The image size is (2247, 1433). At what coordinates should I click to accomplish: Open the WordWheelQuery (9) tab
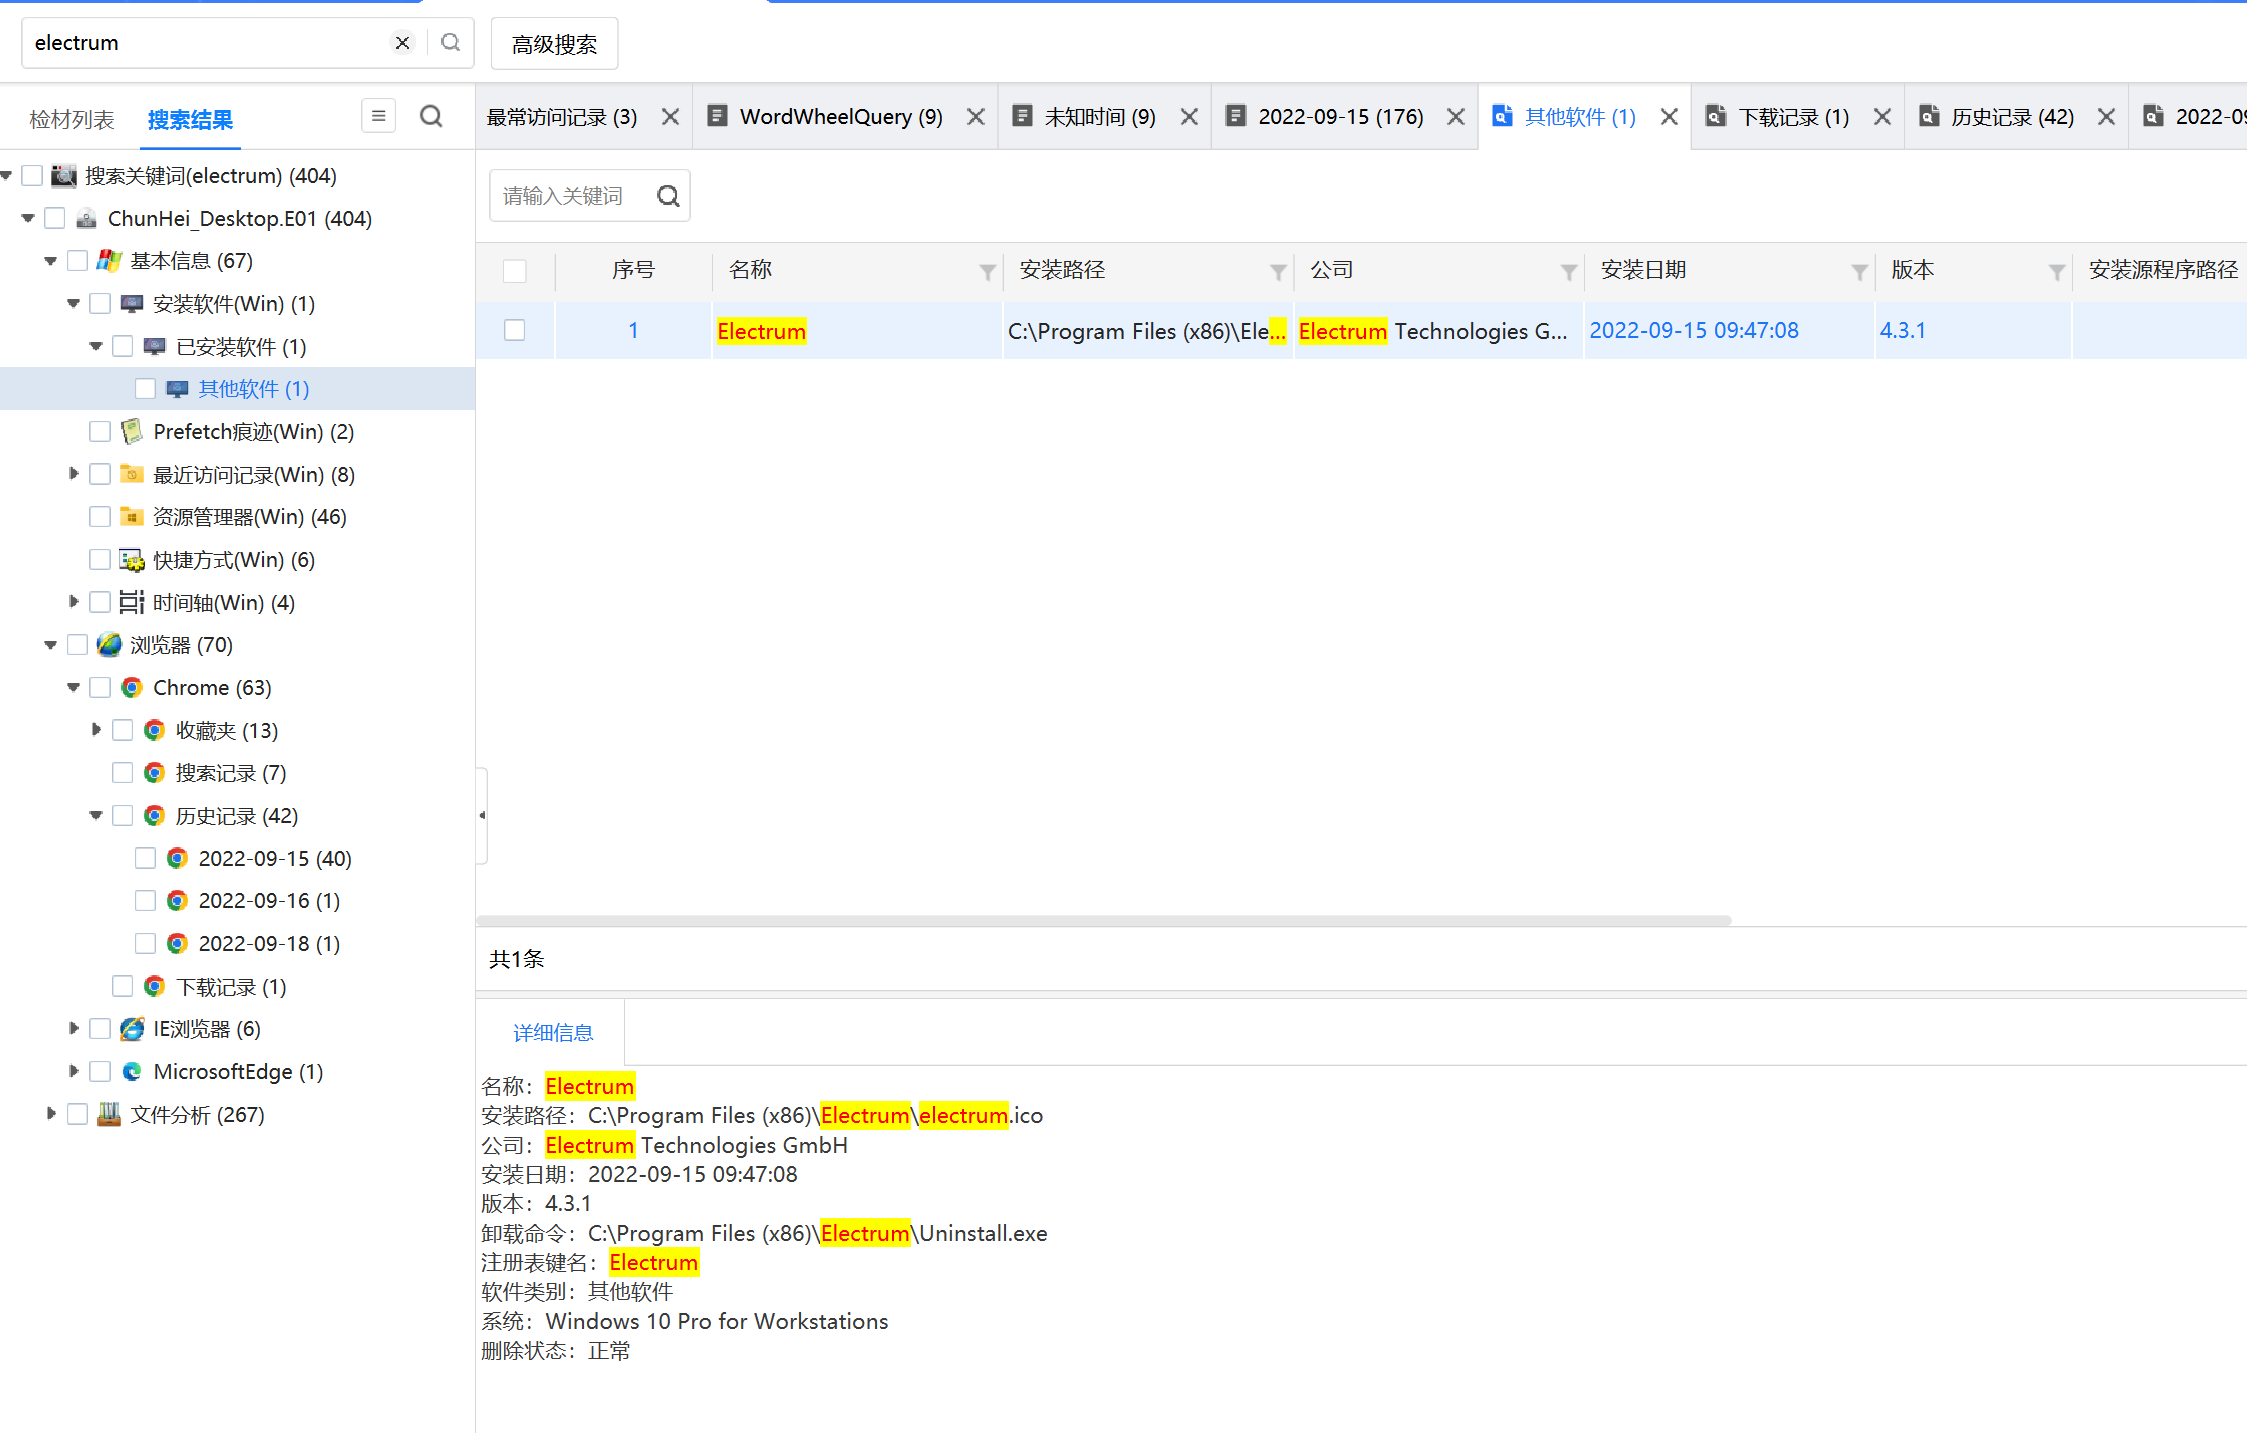click(841, 117)
